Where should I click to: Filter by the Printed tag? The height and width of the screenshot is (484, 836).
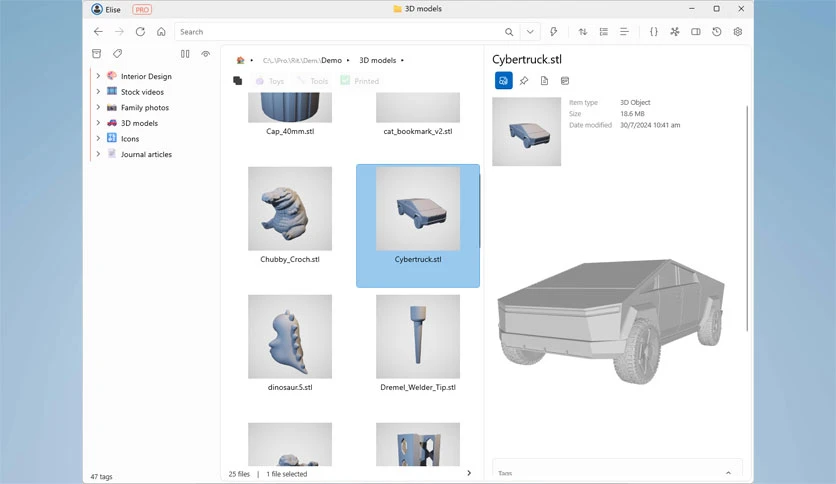[x=360, y=81]
